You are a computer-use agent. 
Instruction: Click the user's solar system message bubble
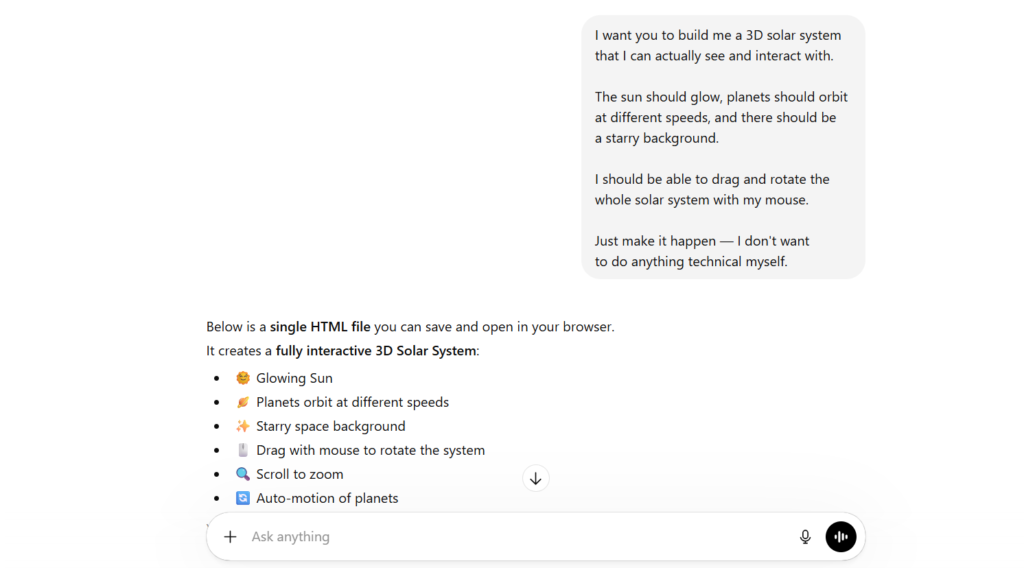coord(722,148)
